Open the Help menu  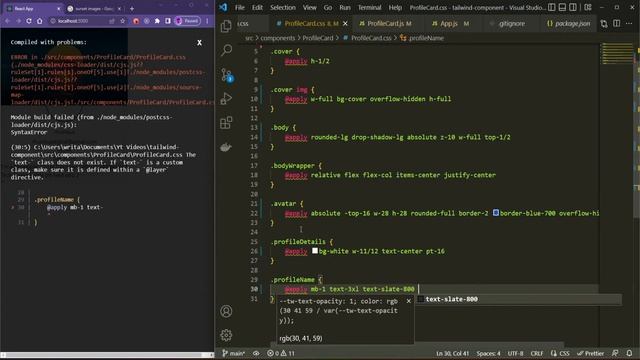click(395, 7)
